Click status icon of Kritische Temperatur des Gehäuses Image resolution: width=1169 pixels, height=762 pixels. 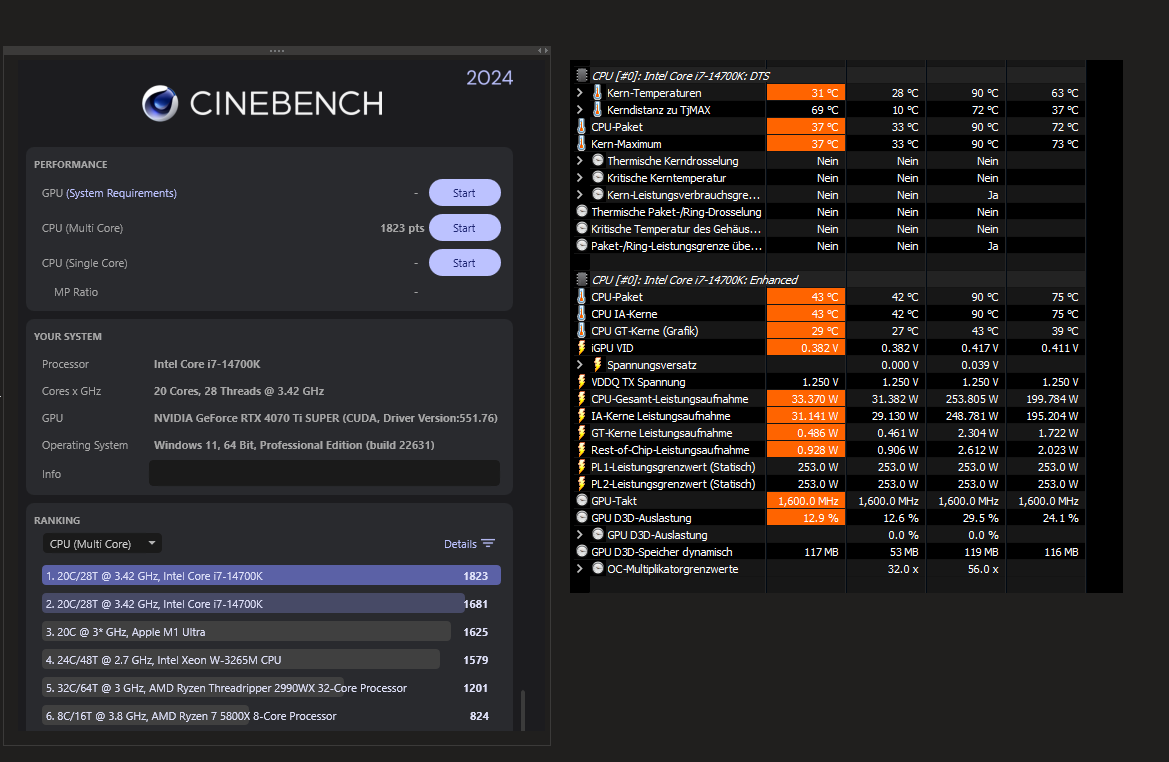pos(582,228)
